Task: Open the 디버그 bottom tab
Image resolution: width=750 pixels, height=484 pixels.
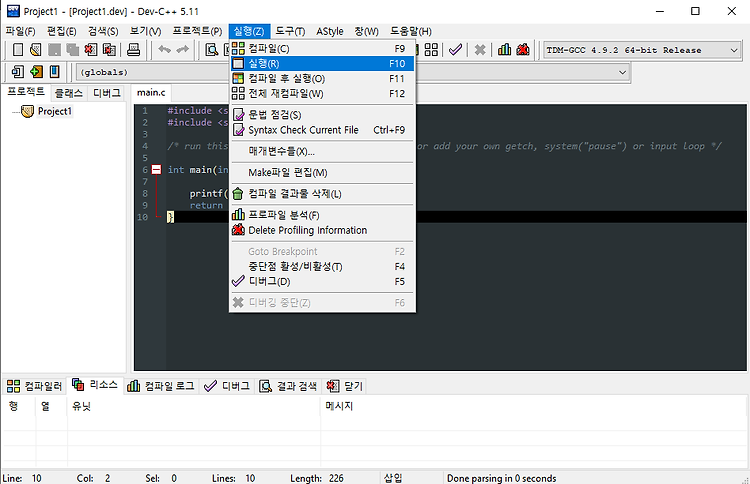Action: coord(227,386)
